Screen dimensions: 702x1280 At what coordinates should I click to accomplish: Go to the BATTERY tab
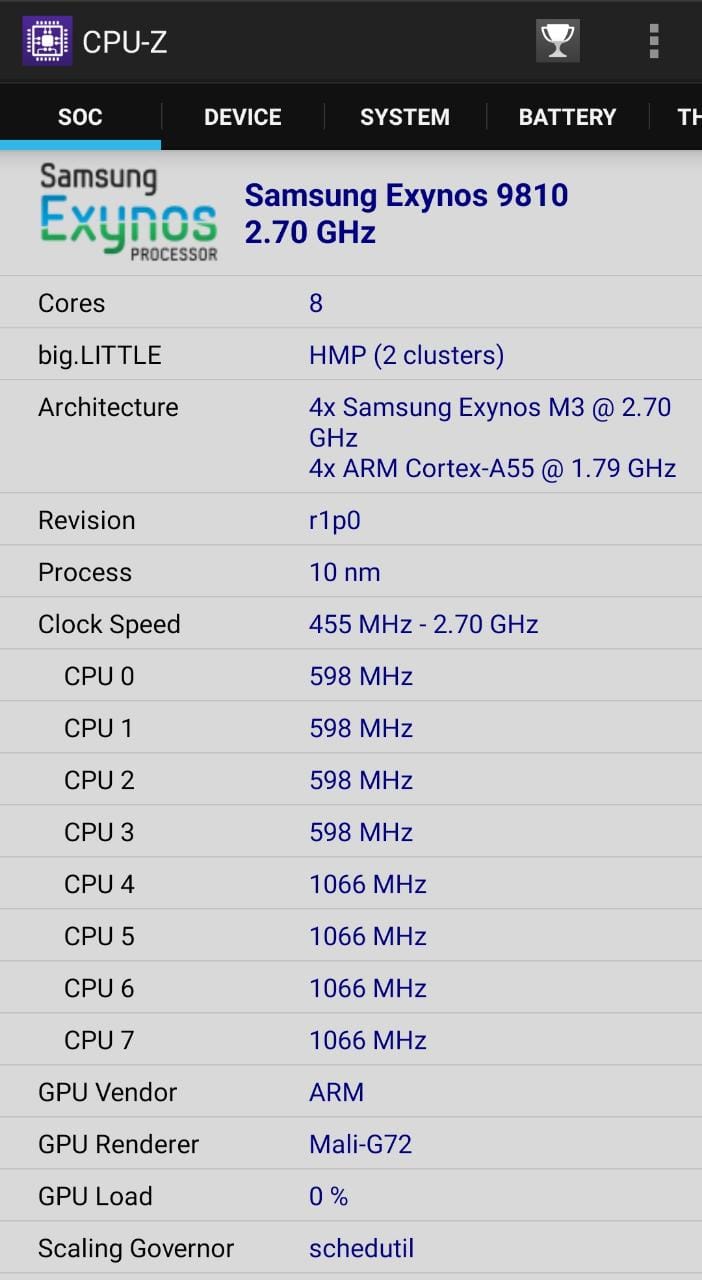[x=567, y=117]
